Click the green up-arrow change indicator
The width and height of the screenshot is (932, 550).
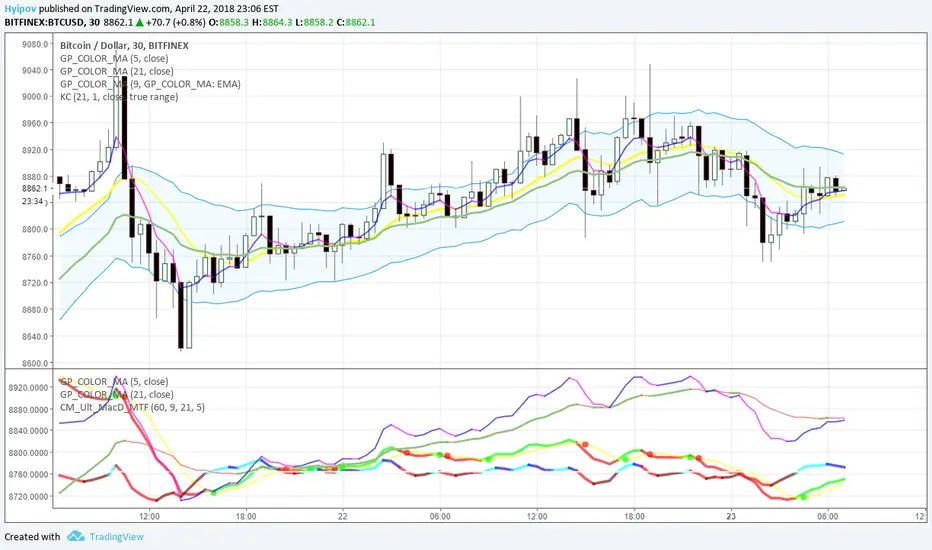pyautogui.click(x=139, y=22)
